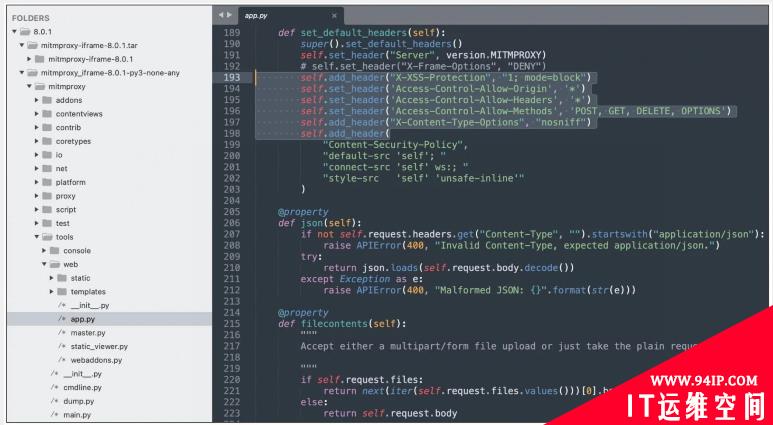Click def filecontents(self) line

point(342,324)
